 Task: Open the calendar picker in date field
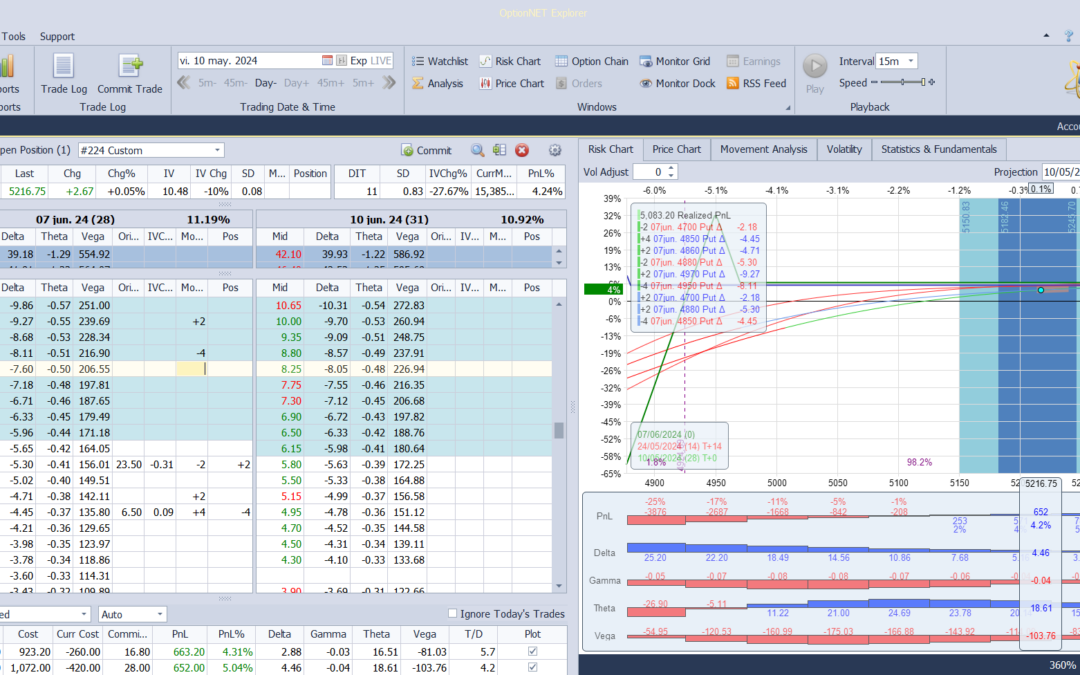click(327, 61)
